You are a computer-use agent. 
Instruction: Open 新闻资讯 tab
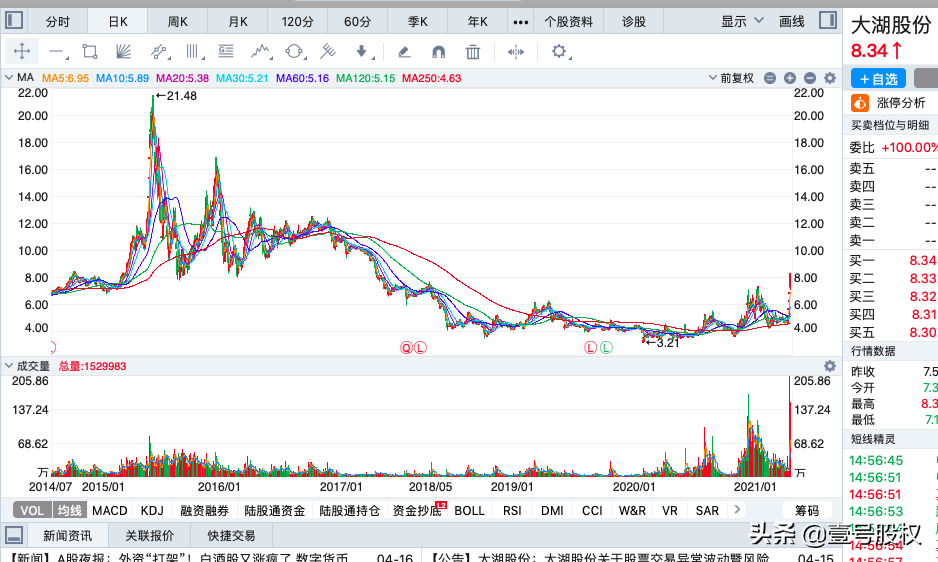coord(68,535)
